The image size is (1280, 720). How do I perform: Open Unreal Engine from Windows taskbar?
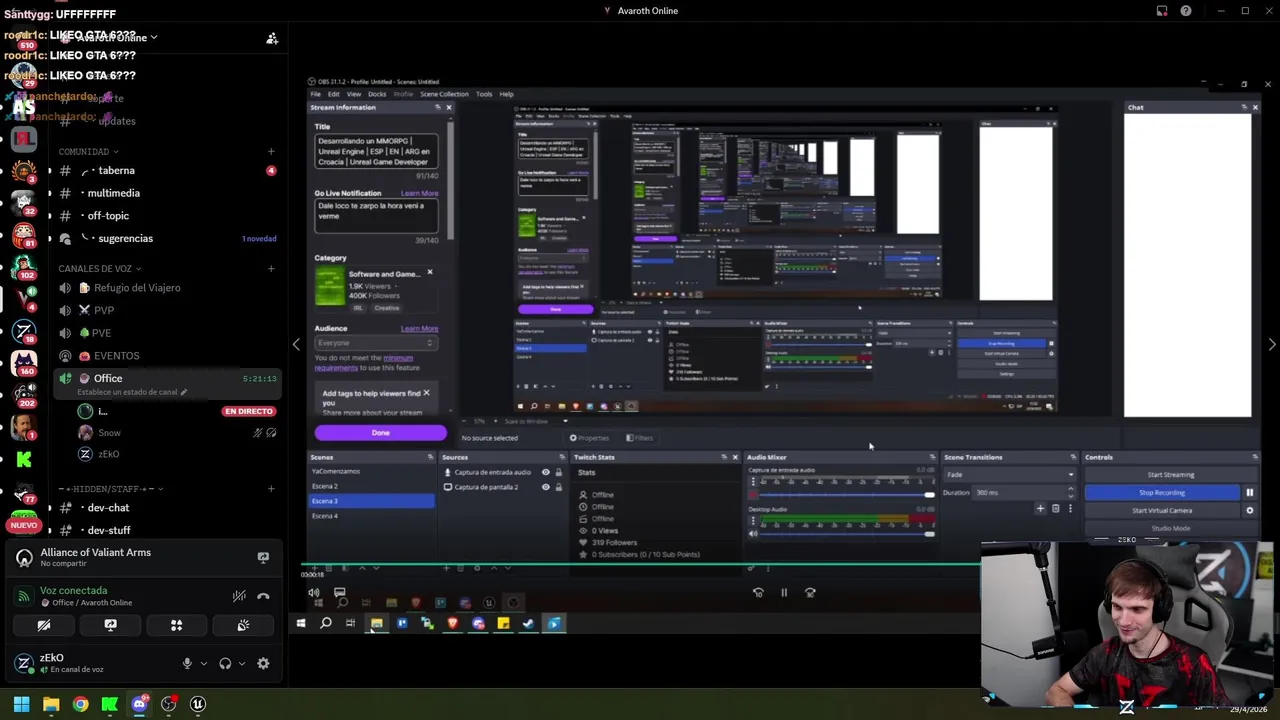point(198,704)
